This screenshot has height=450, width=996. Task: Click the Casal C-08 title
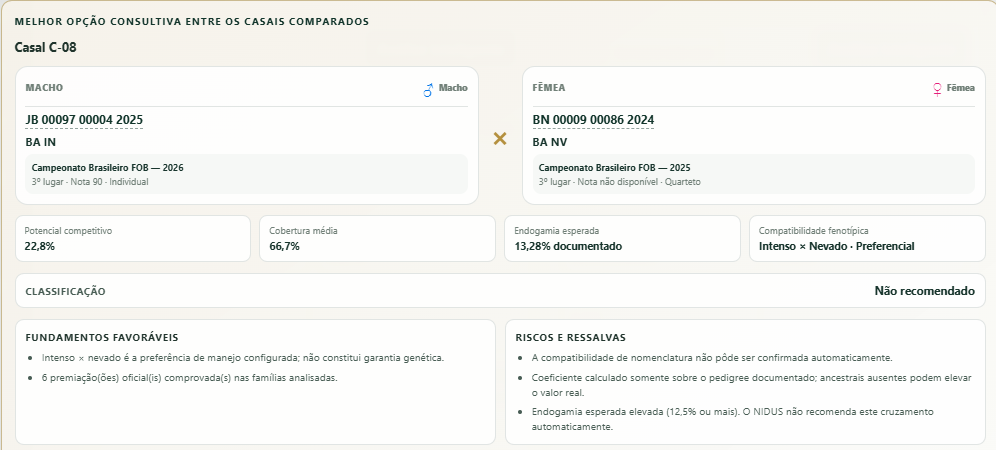tap(46, 48)
